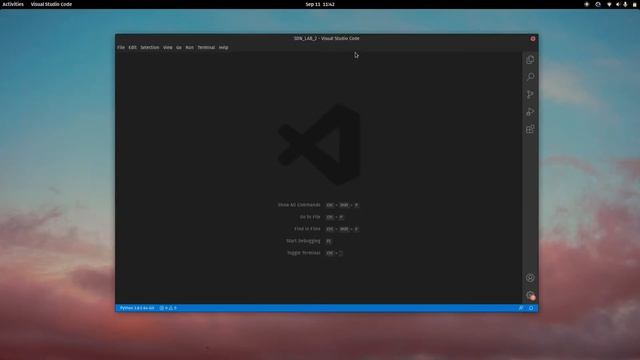Open the Search view in the activity bar

tap(530, 77)
